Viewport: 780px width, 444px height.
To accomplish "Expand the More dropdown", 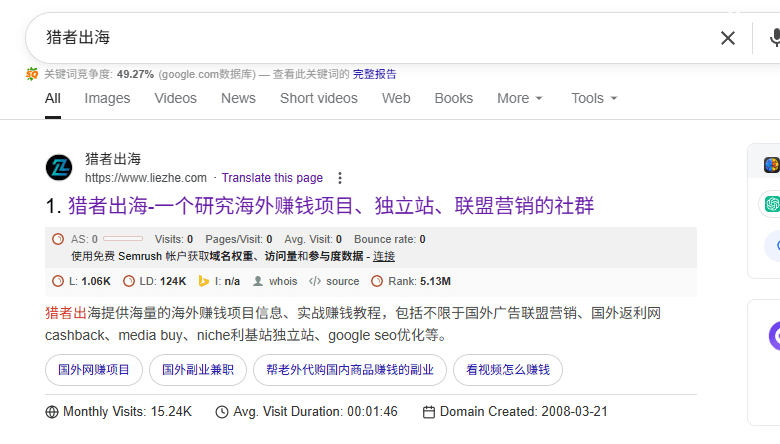I will [519, 98].
